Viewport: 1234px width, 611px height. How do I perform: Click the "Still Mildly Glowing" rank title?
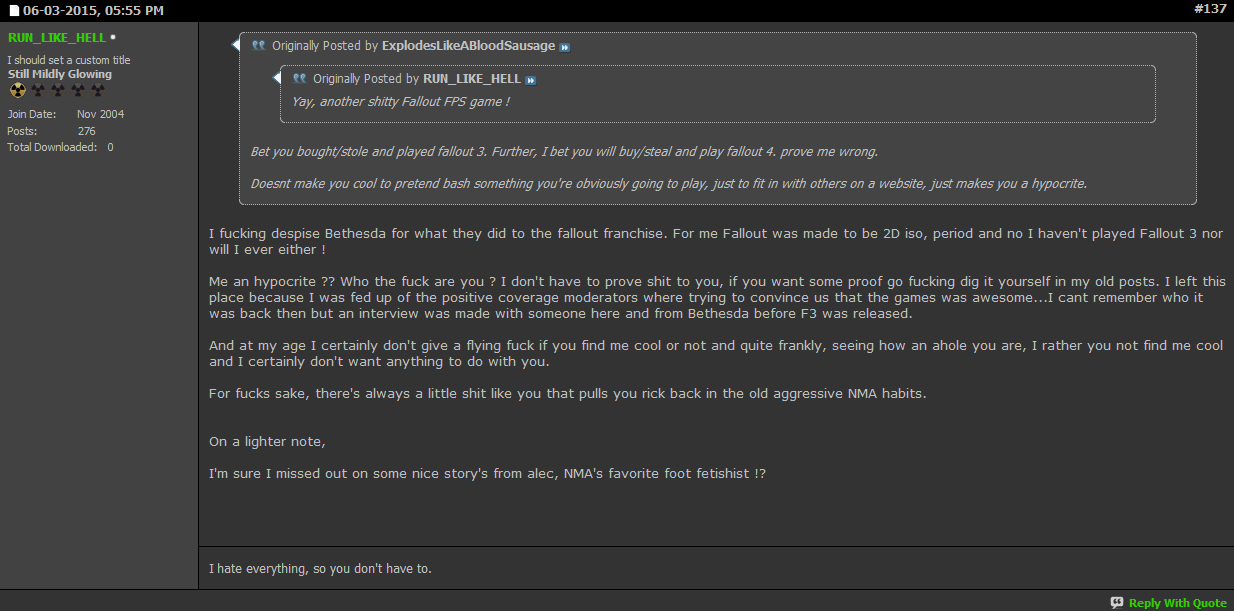(60, 74)
